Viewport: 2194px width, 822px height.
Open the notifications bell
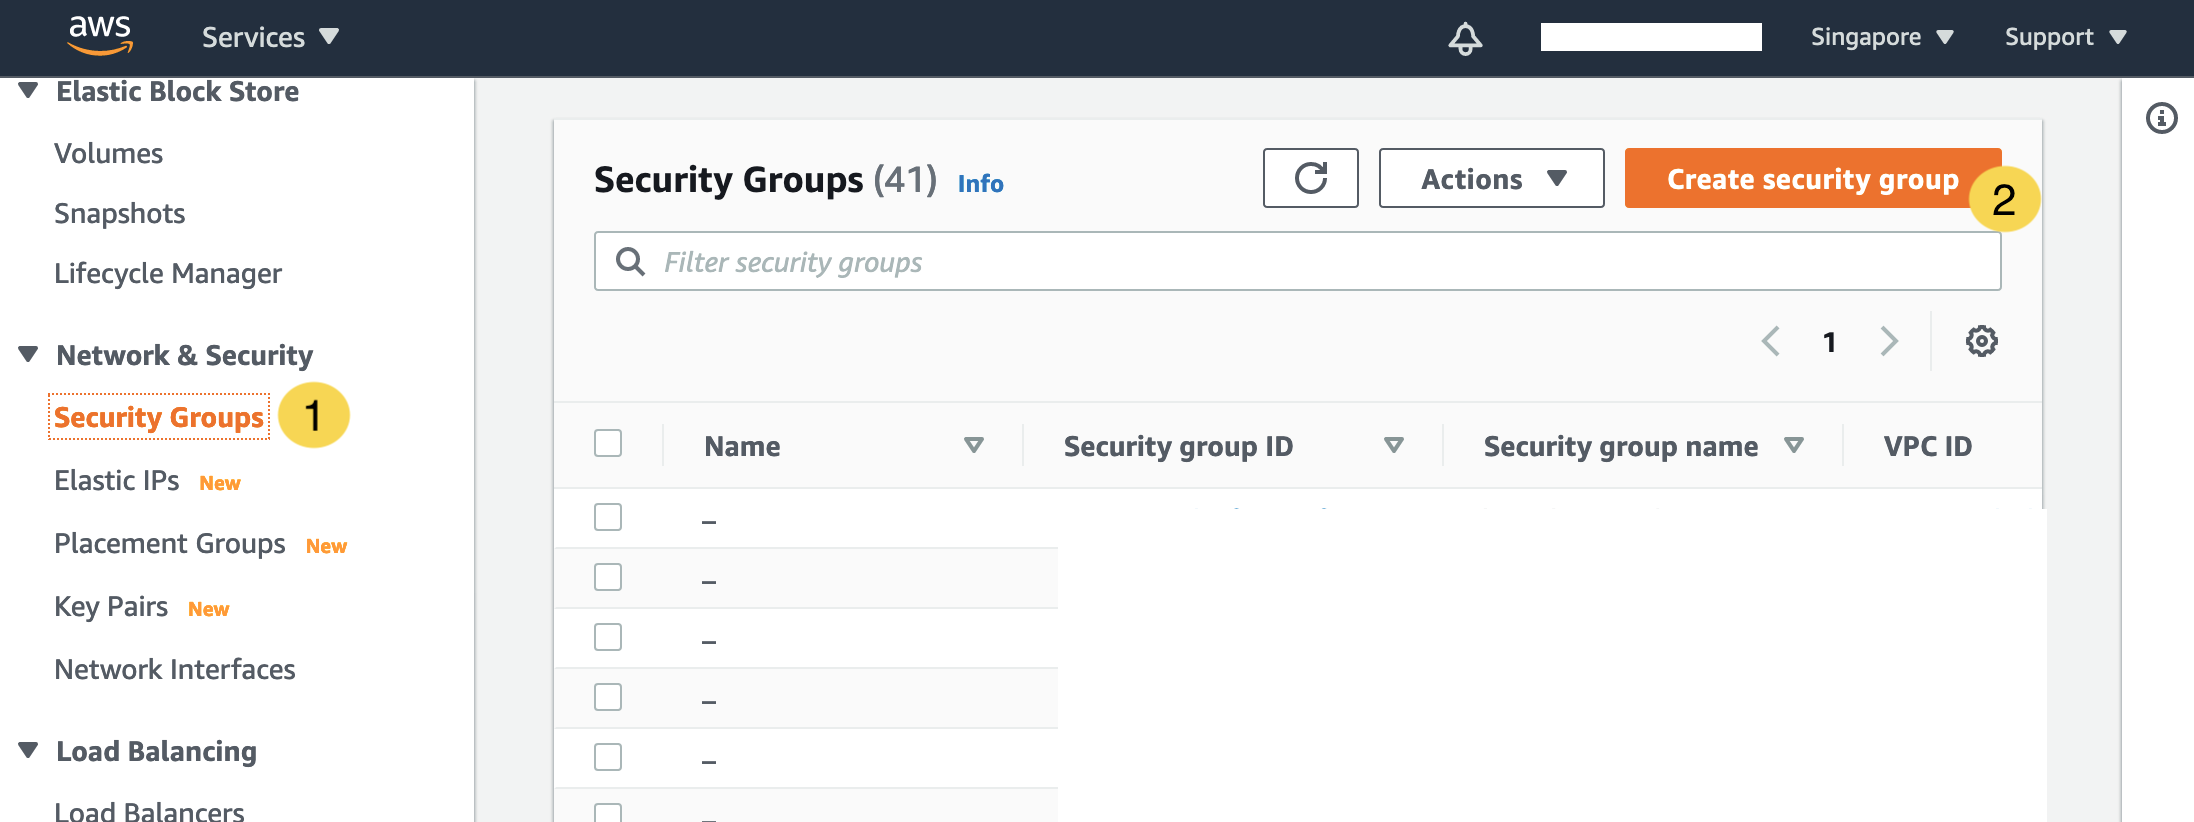pyautogui.click(x=1465, y=38)
